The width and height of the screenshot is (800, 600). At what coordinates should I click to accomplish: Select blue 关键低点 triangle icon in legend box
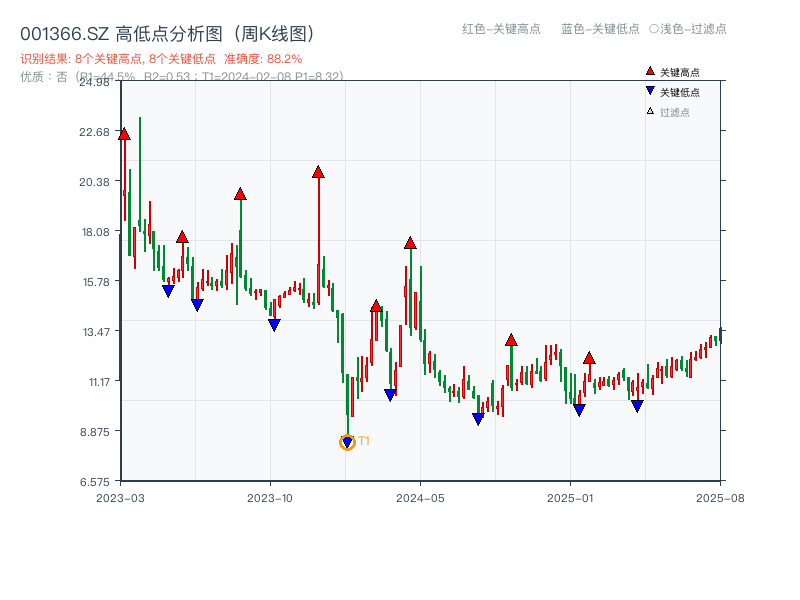click(650, 90)
